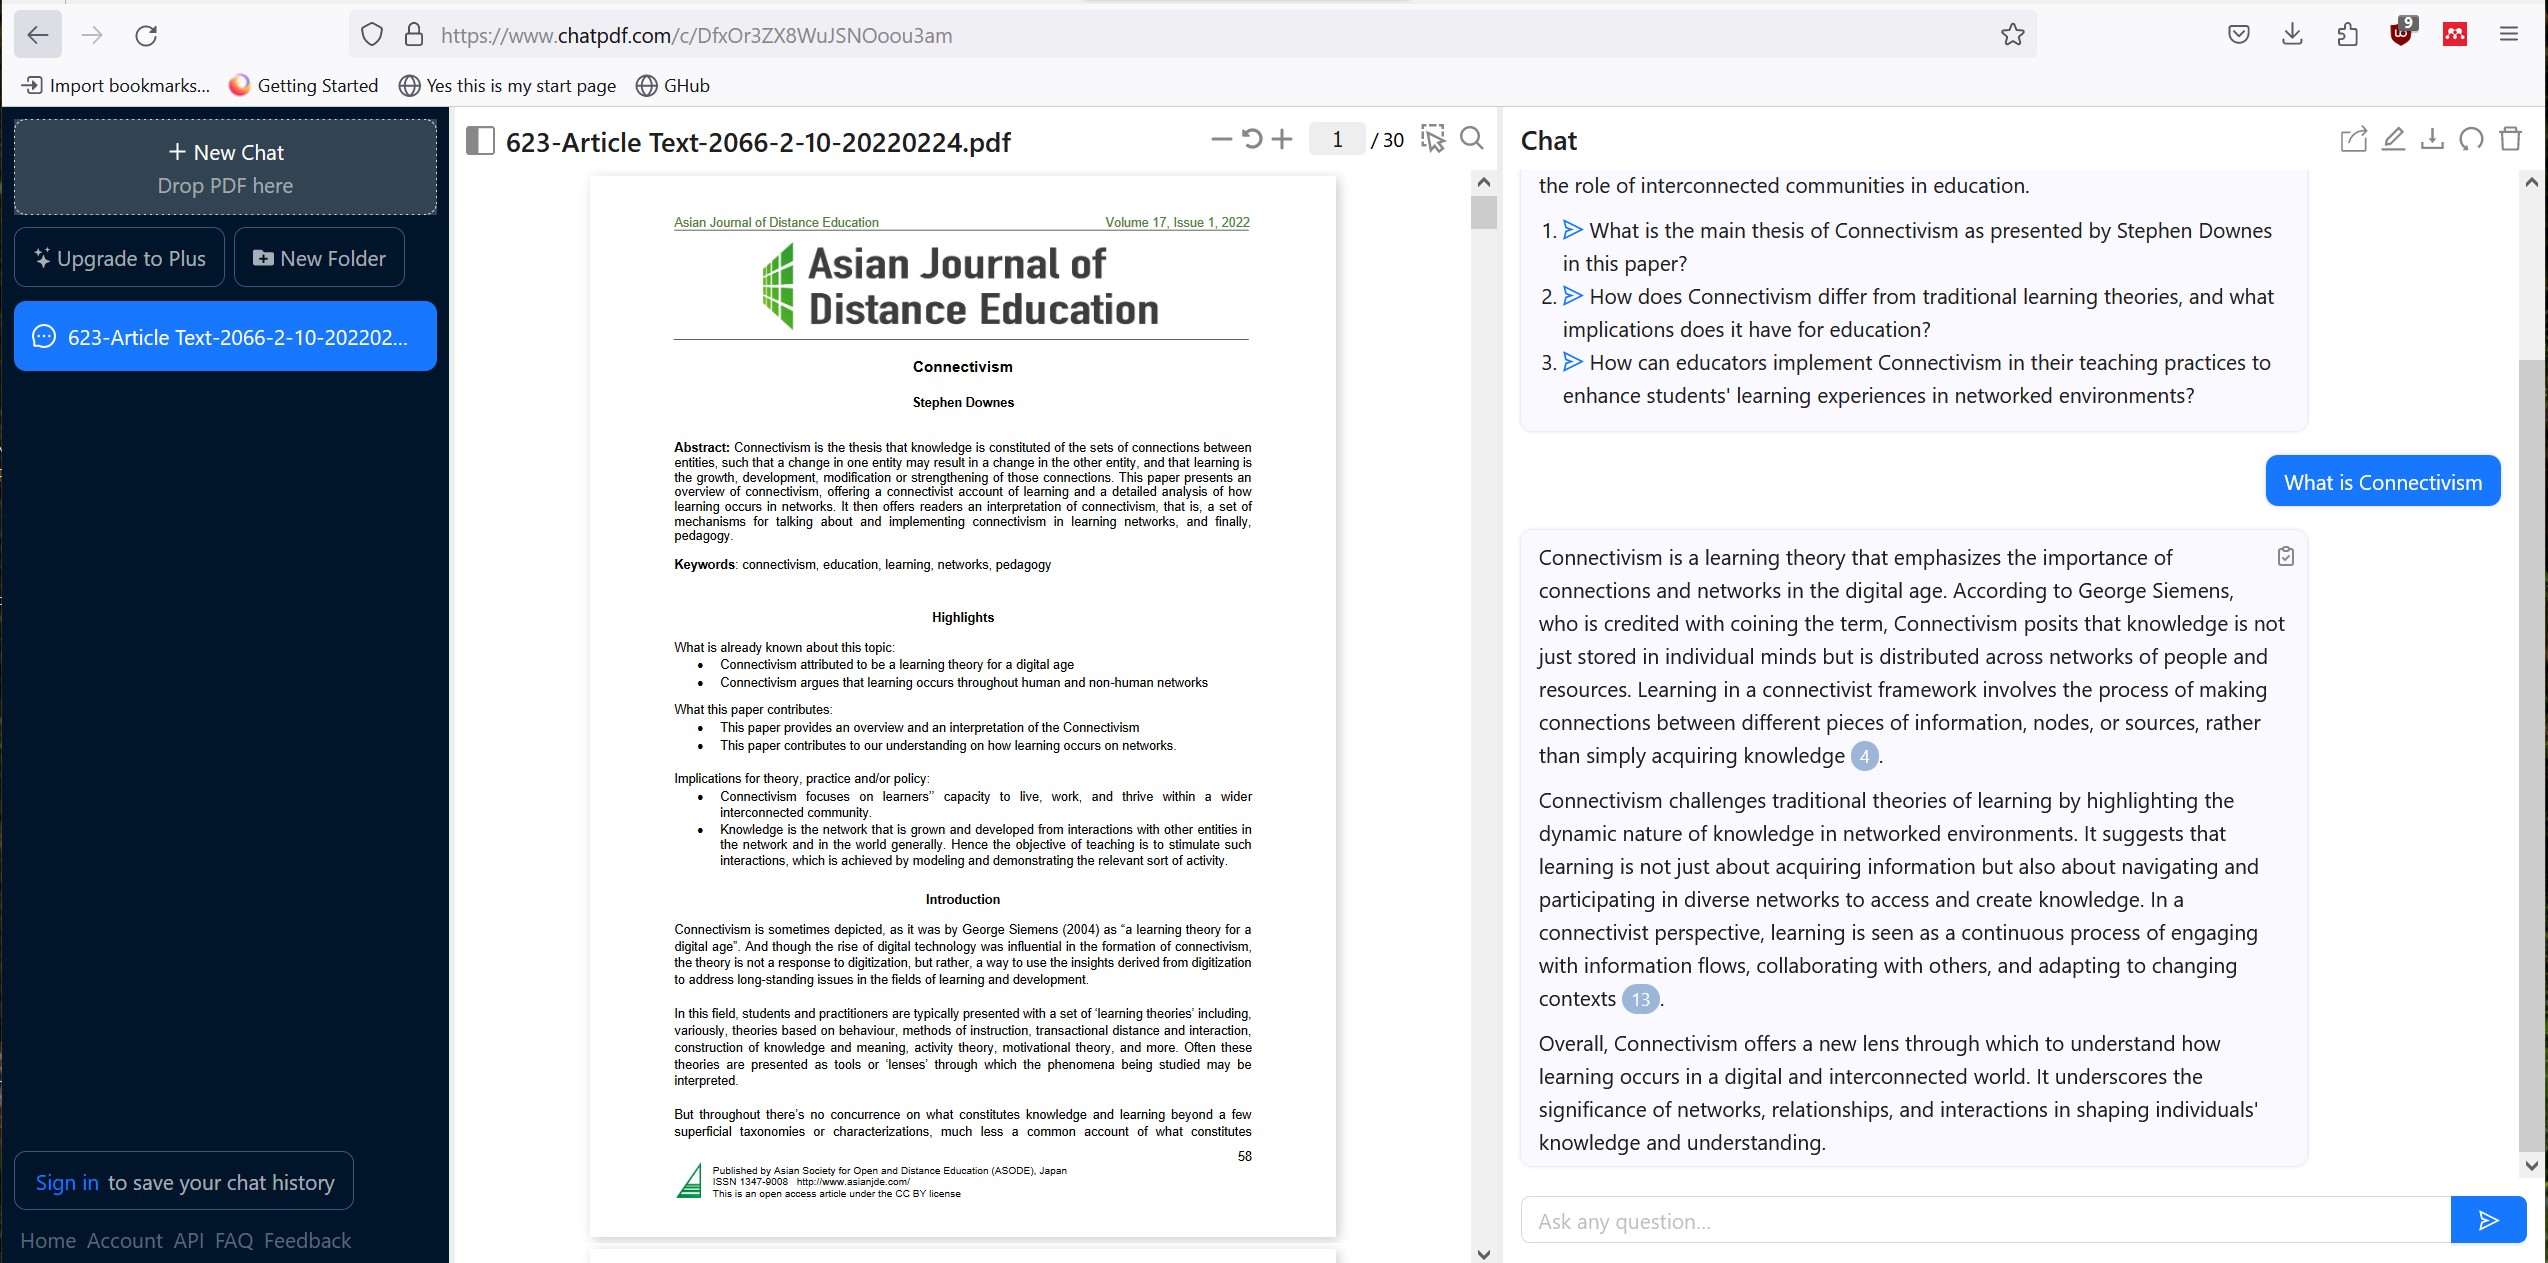
Task: Open search within the PDF
Action: pos(1471,139)
